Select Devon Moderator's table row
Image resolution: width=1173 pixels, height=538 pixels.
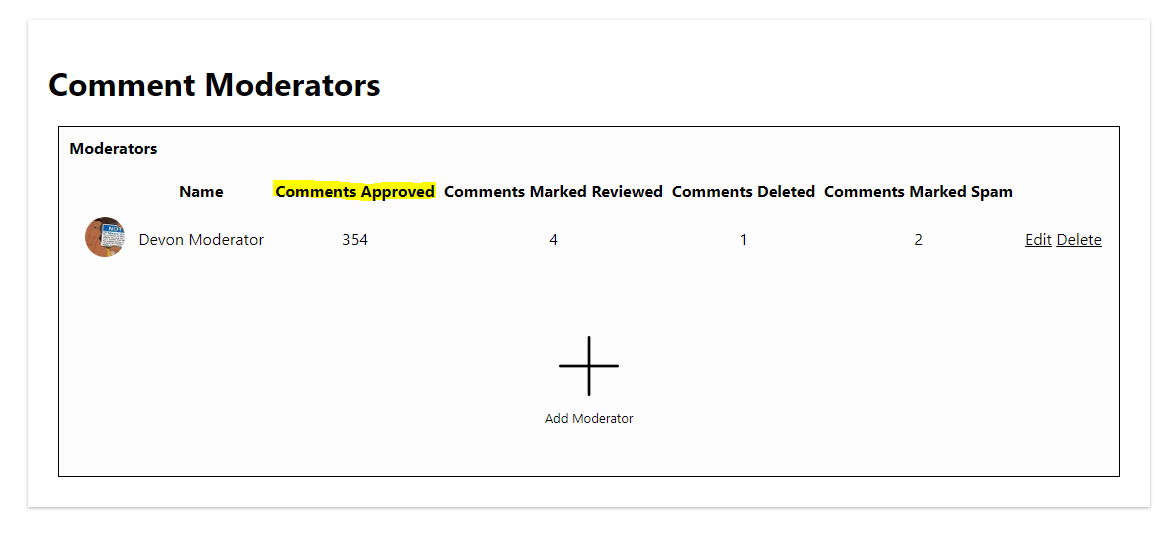(x=640, y=240)
